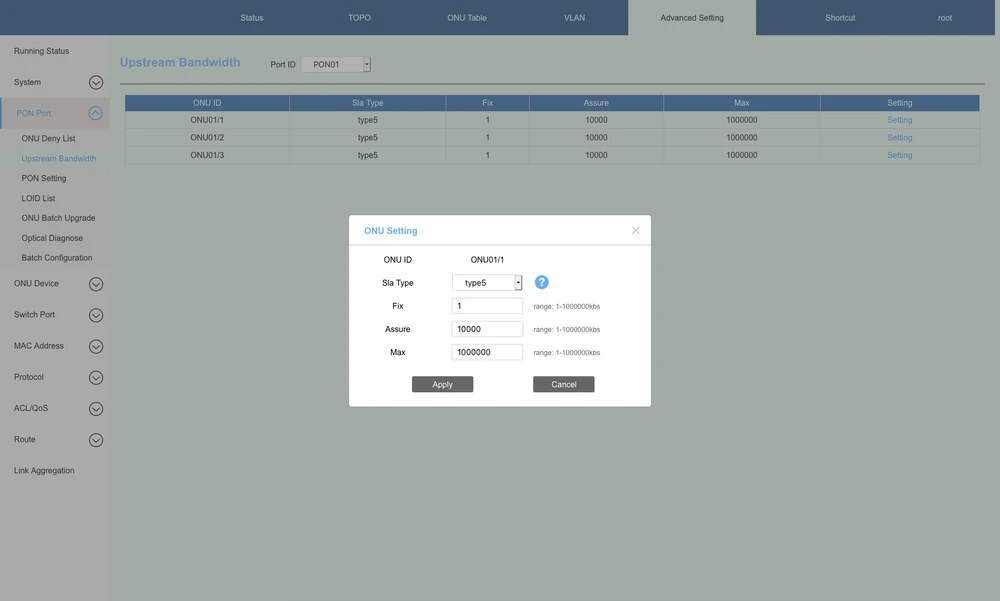The height and width of the screenshot is (601, 1000).
Task: Expand the ONU Device chevron
Action: [96, 284]
